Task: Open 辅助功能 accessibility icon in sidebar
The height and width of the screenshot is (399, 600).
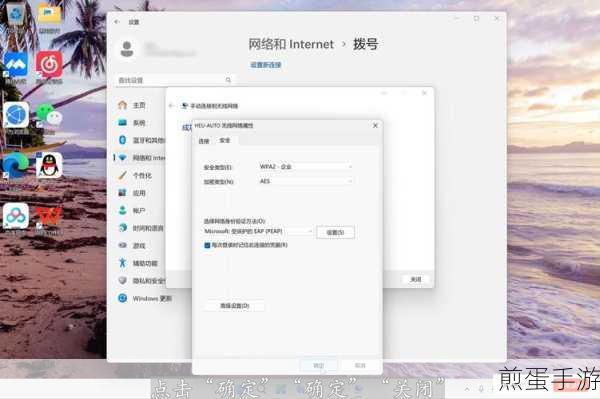Action: click(x=122, y=263)
